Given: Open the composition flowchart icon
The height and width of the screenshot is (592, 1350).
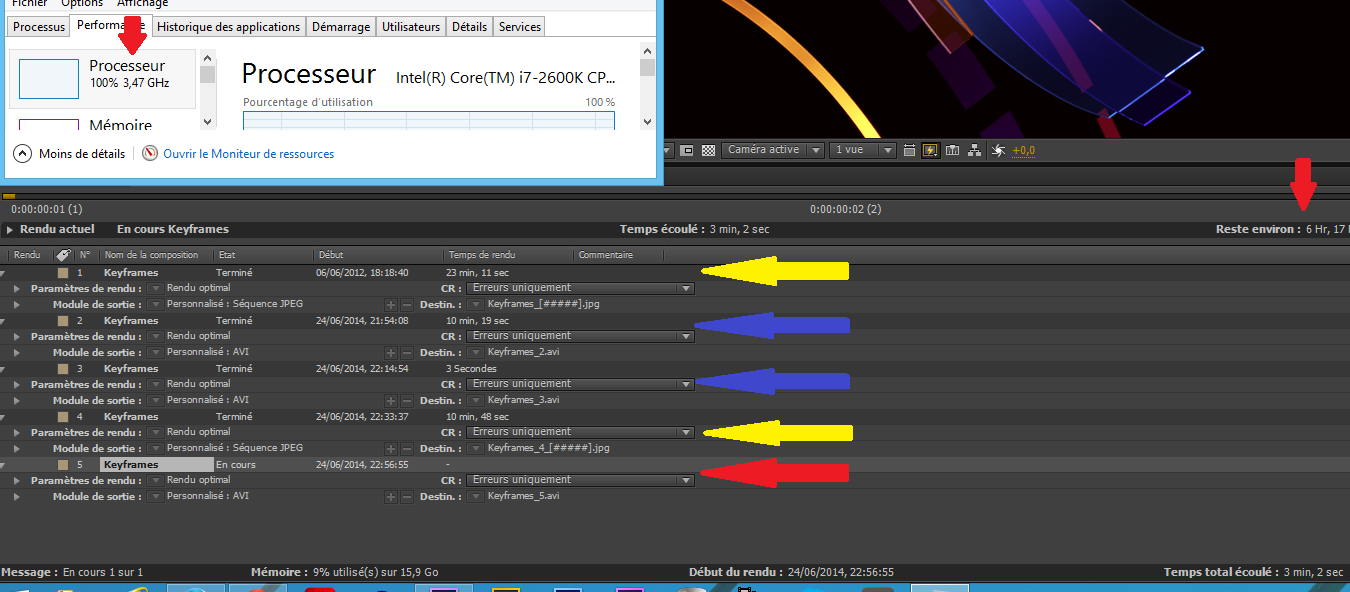Looking at the screenshot, I should [975, 150].
